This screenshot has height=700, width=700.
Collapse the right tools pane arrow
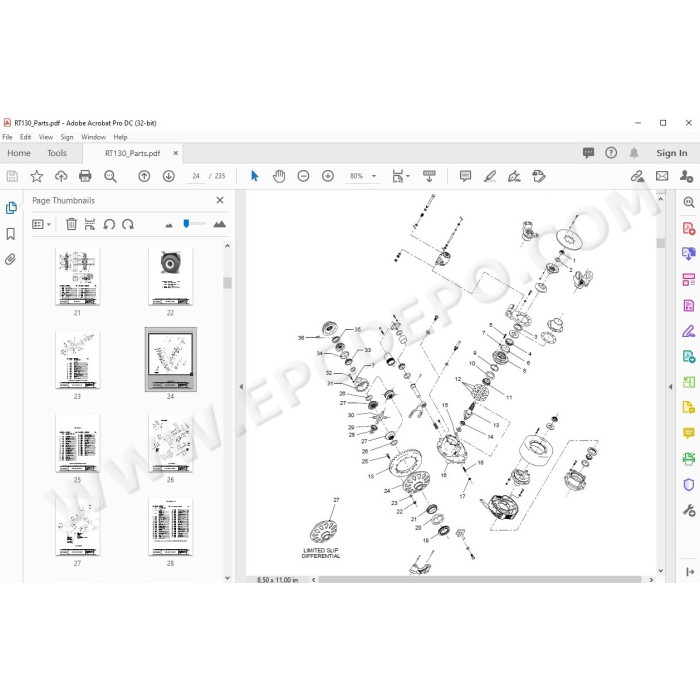point(670,387)
